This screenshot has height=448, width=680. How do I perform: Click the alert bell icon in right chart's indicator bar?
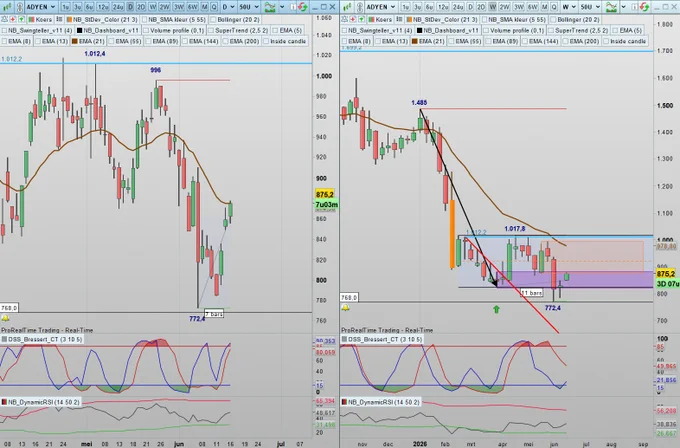344,20
